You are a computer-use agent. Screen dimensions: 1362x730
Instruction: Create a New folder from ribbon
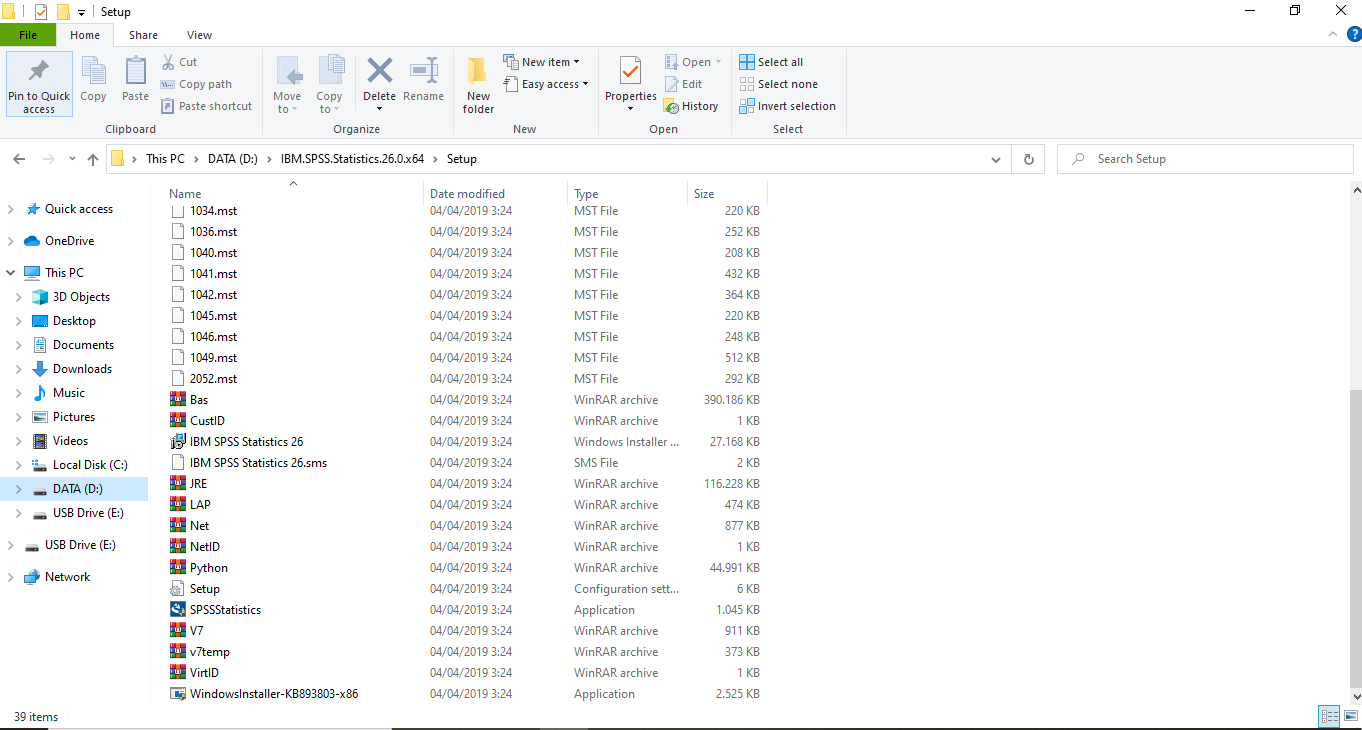(478, 84)
